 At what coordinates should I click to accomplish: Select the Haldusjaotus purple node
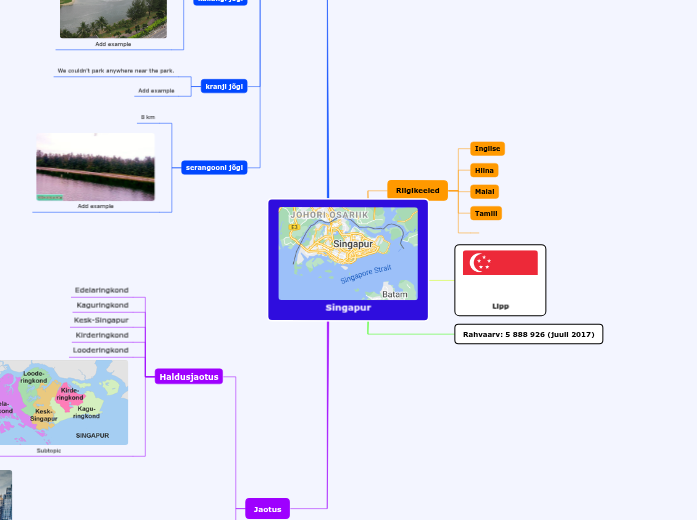pos(189,377)
